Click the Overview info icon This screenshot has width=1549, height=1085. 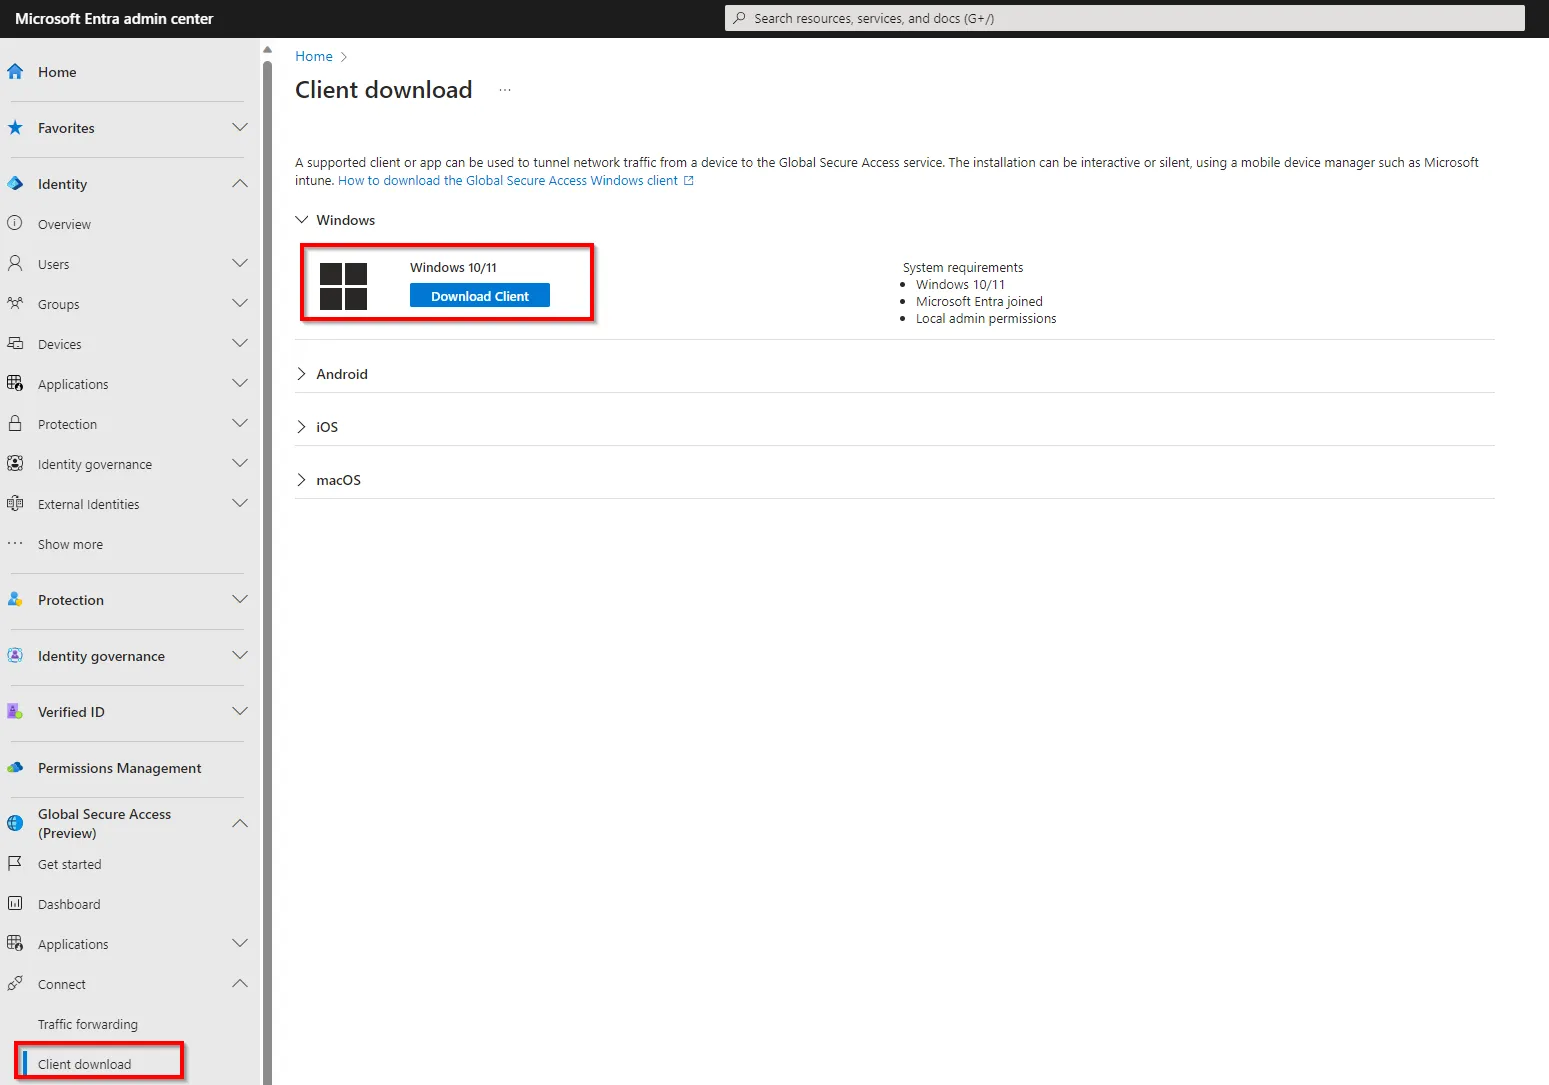point(15,224)
